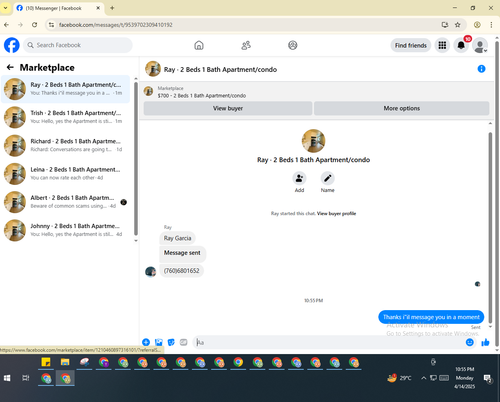Open emoji picker in message box

[469, 342]
